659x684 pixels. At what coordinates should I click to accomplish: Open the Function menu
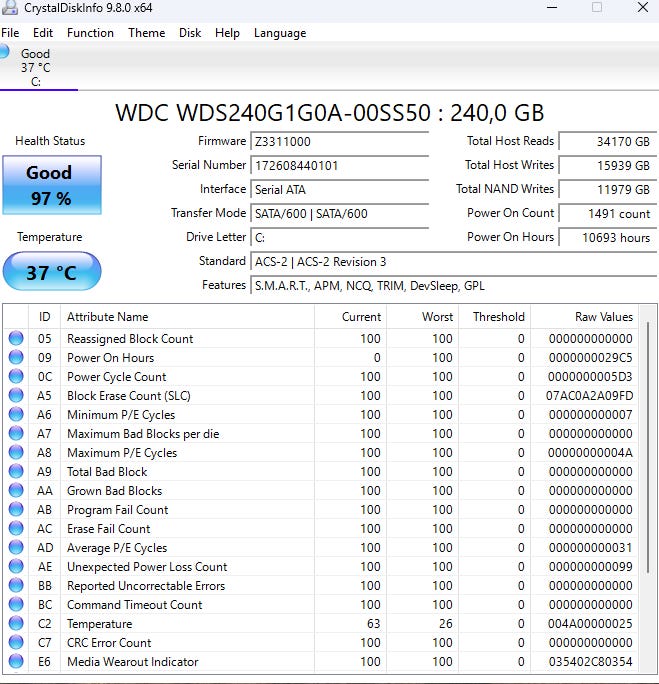pyautogui.click(x=90, y=33)
